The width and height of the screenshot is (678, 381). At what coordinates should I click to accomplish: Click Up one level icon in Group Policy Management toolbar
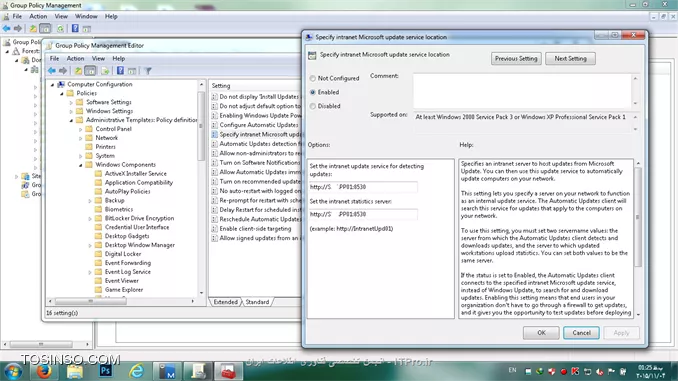(x=33, y=29)
